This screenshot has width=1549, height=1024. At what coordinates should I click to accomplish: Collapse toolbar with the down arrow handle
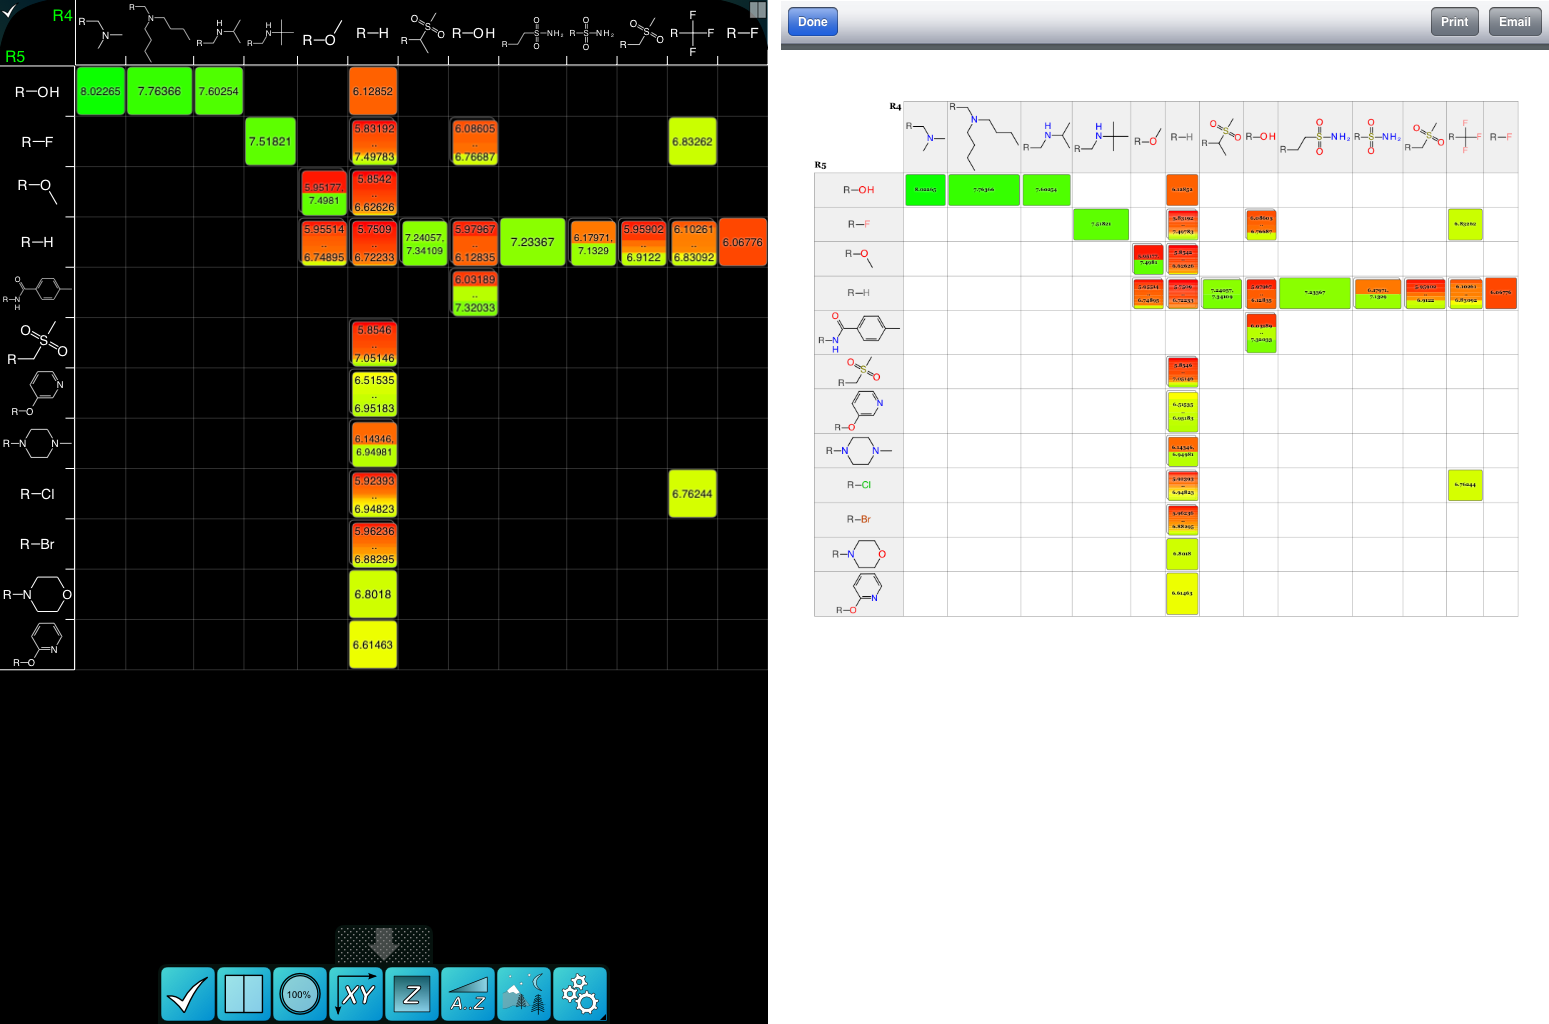point(383,944)
